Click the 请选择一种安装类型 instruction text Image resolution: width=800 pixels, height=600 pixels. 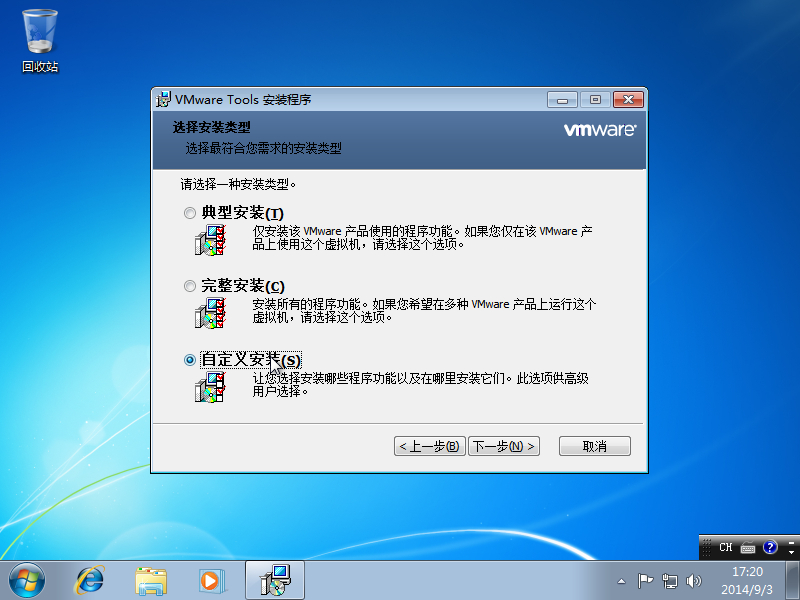[238, 184]
